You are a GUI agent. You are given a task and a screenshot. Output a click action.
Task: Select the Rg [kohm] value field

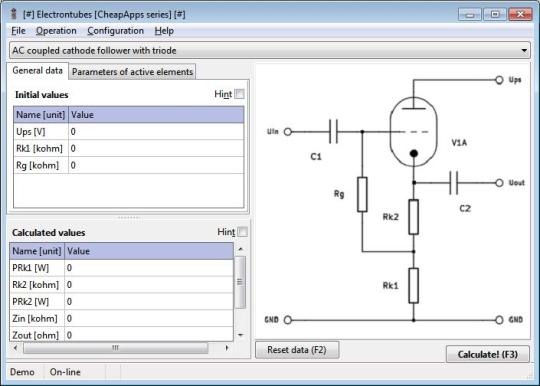(156, 165)
